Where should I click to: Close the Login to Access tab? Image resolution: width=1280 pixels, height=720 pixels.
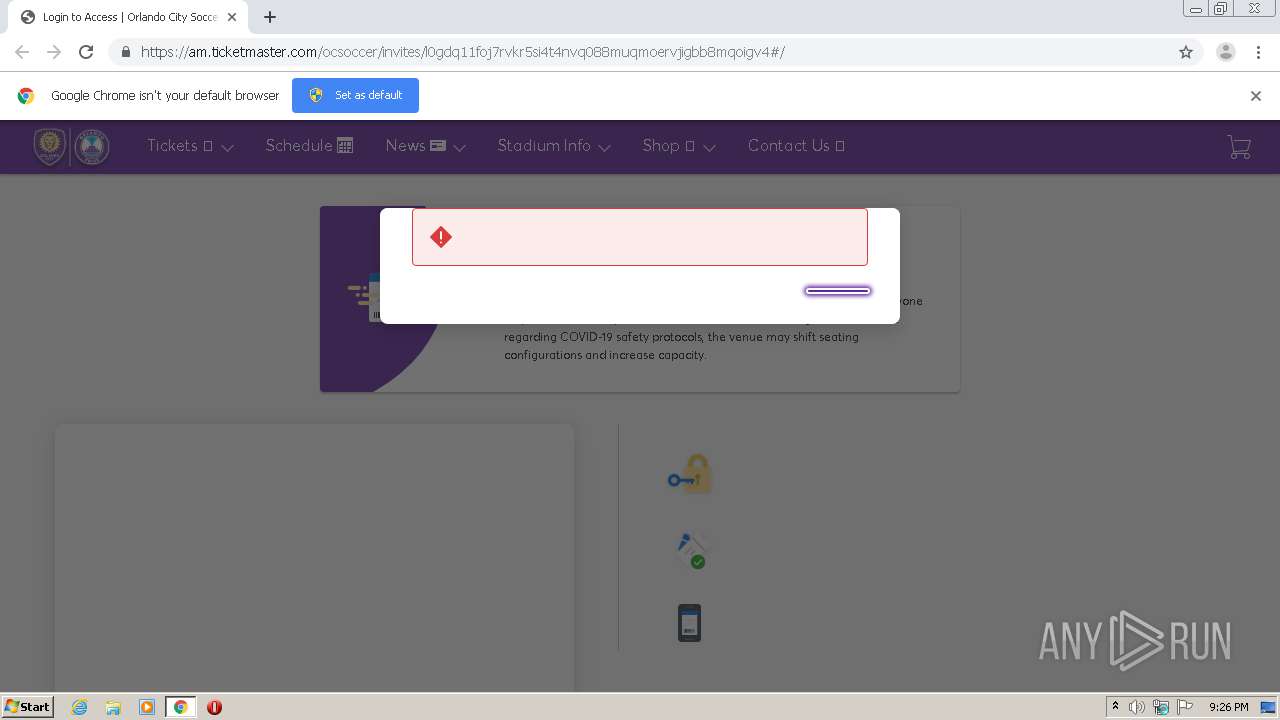[x=232, y=17]
